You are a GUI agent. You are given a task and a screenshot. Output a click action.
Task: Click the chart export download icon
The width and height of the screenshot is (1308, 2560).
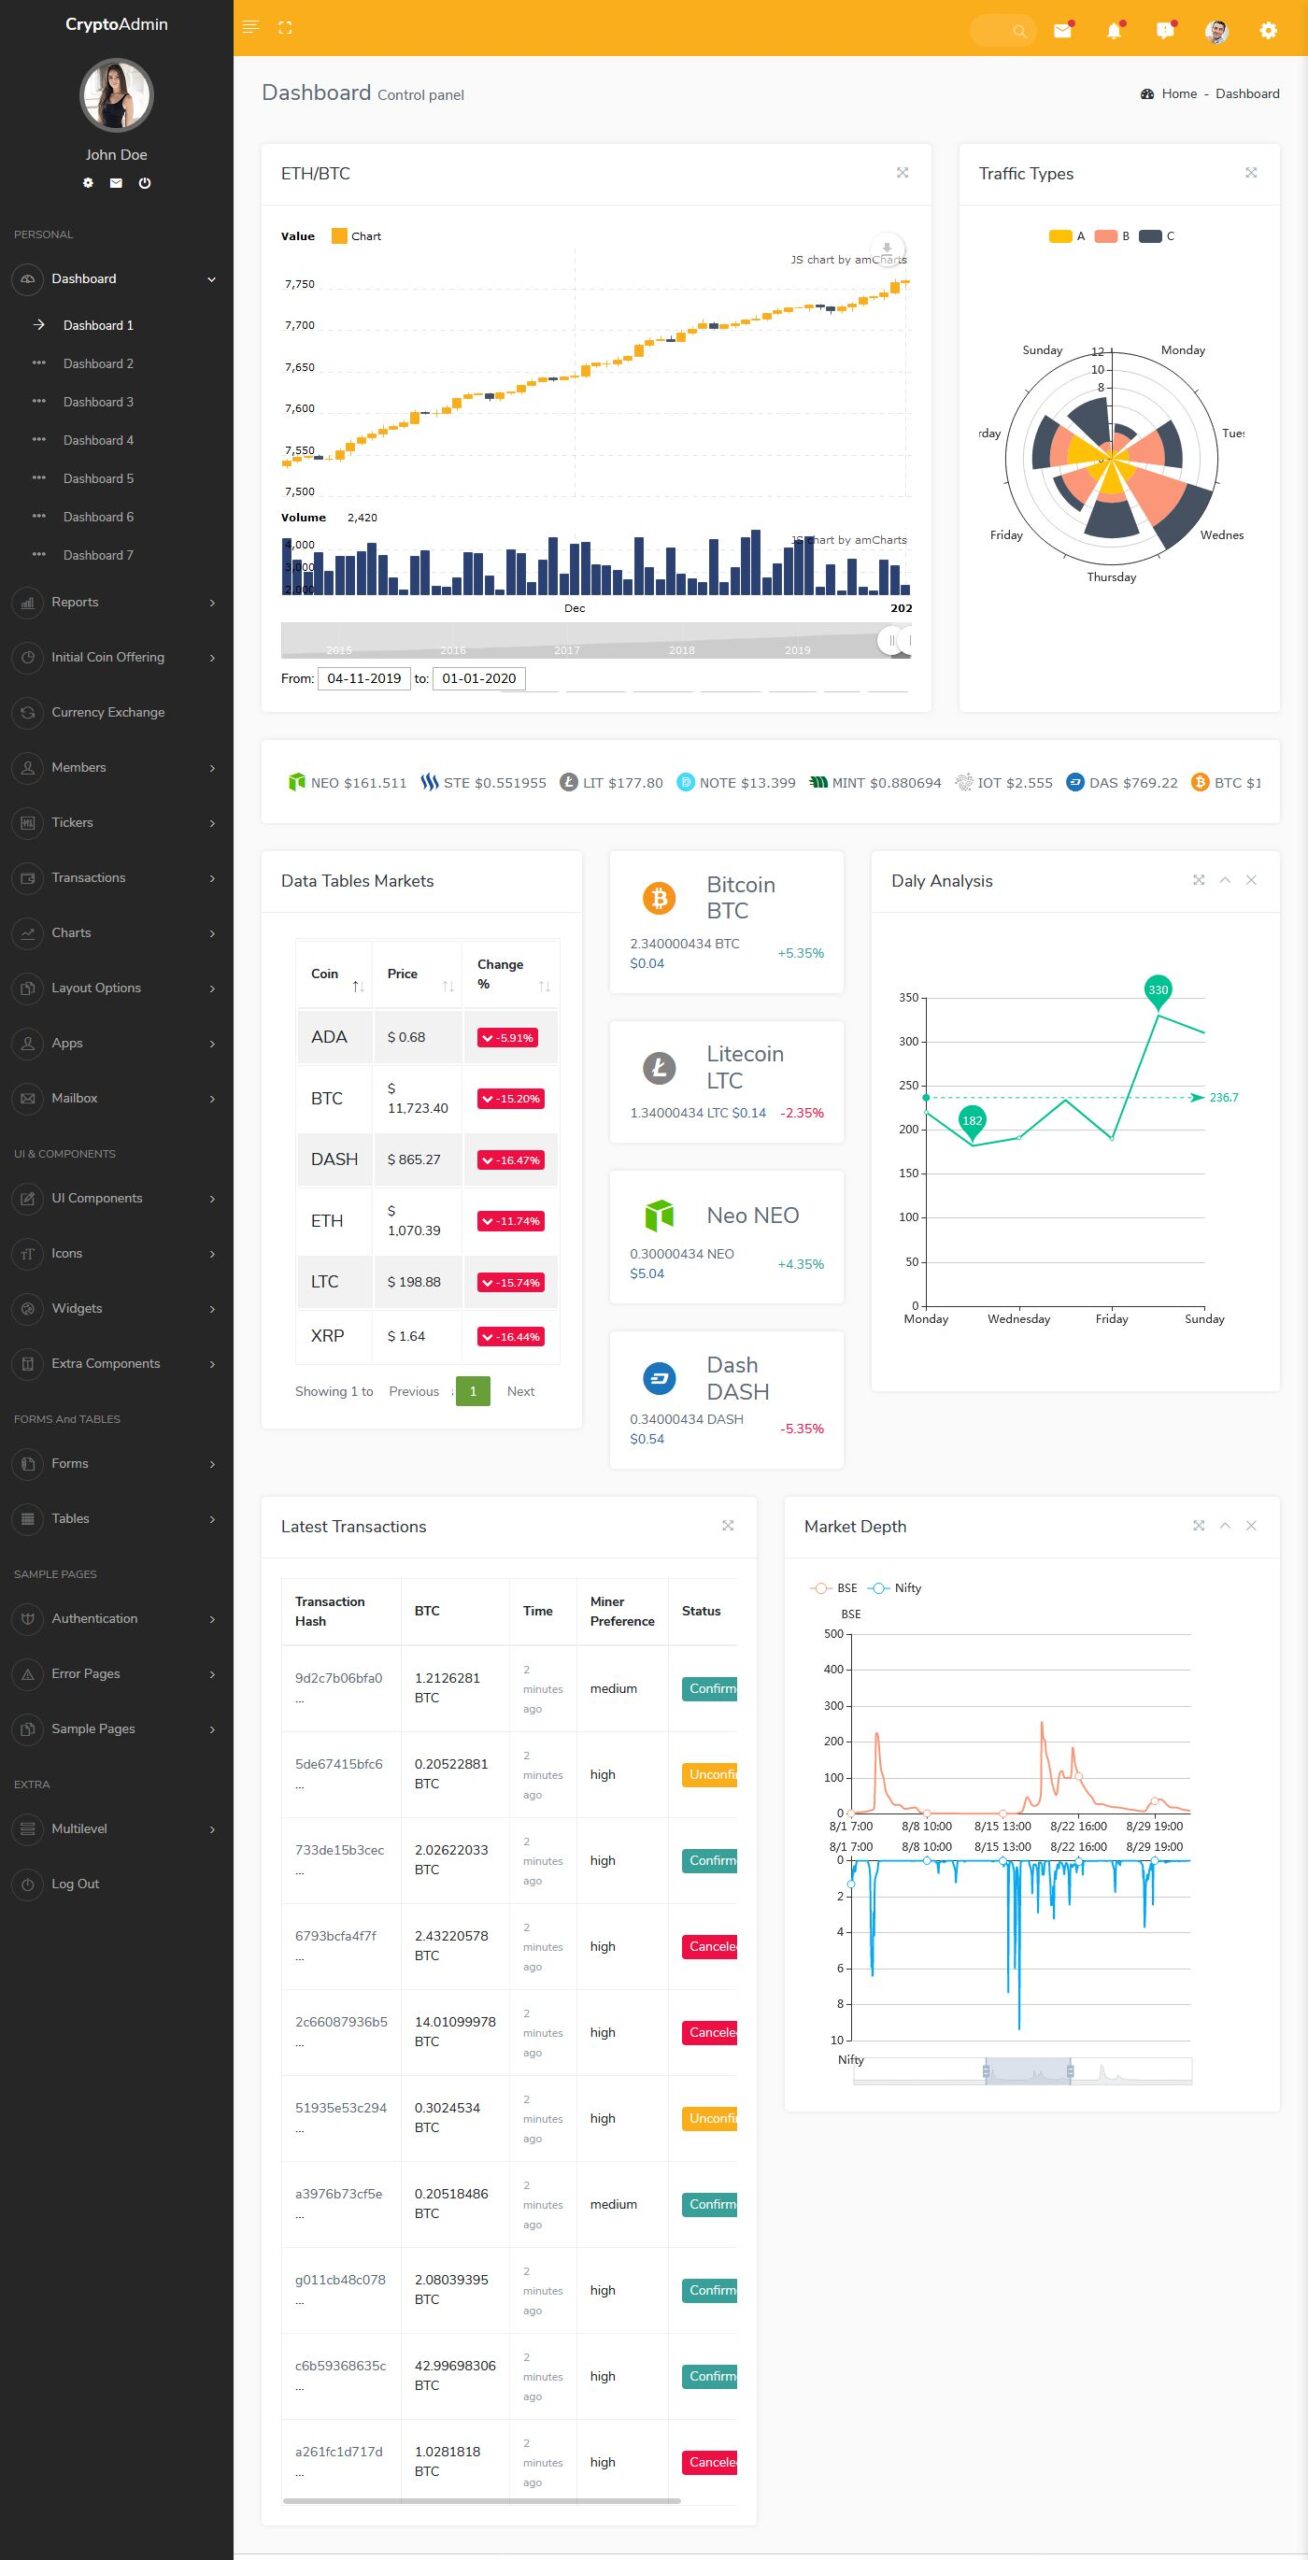pos(886,247)
